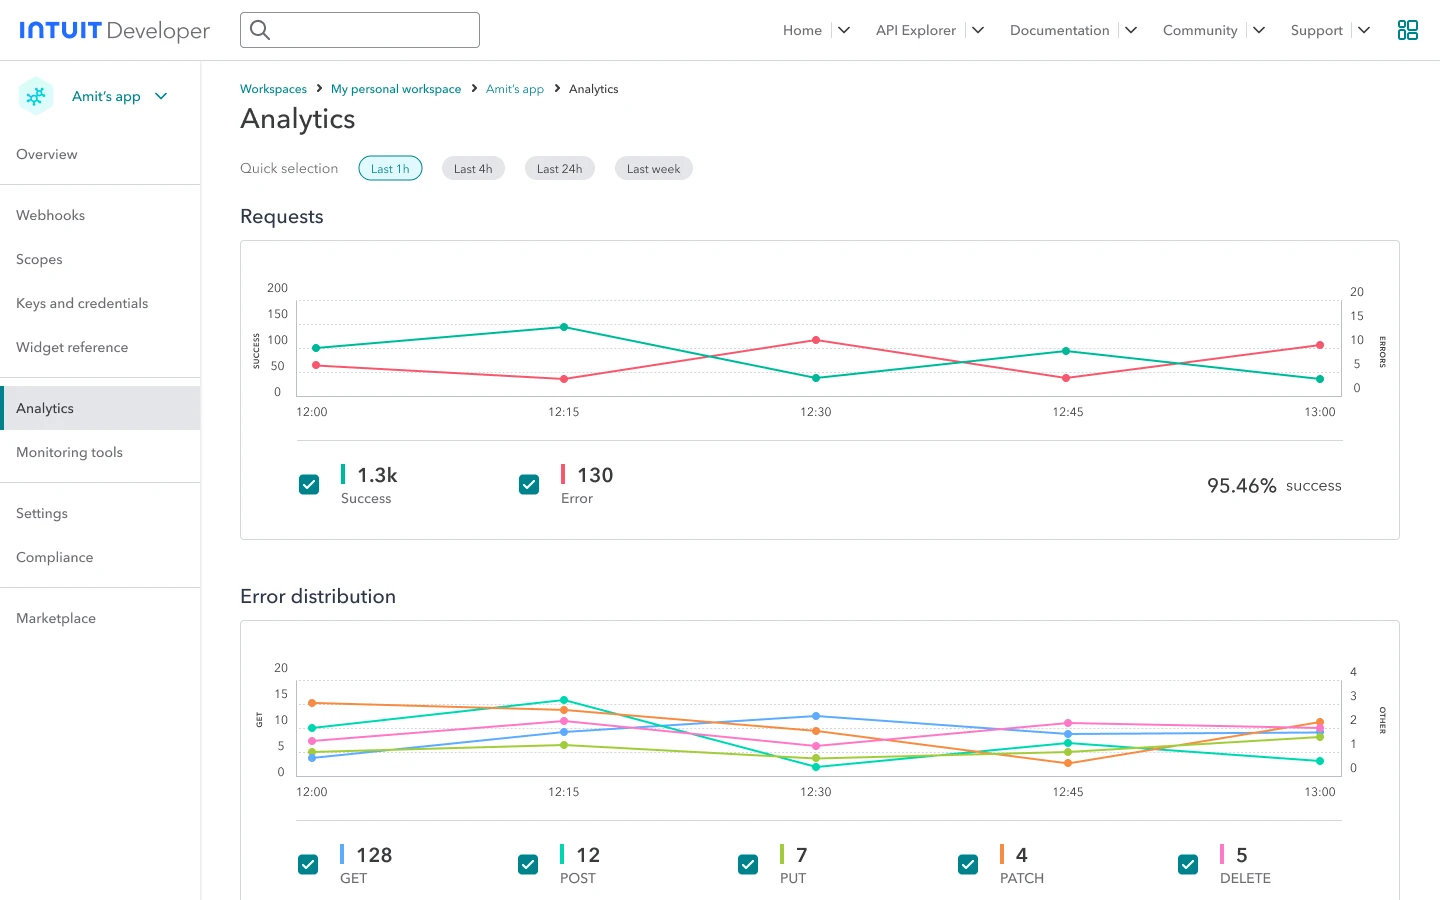Click the Documentation nav link
Screen dimensions: 1440x900
[x=1059, y=30]
